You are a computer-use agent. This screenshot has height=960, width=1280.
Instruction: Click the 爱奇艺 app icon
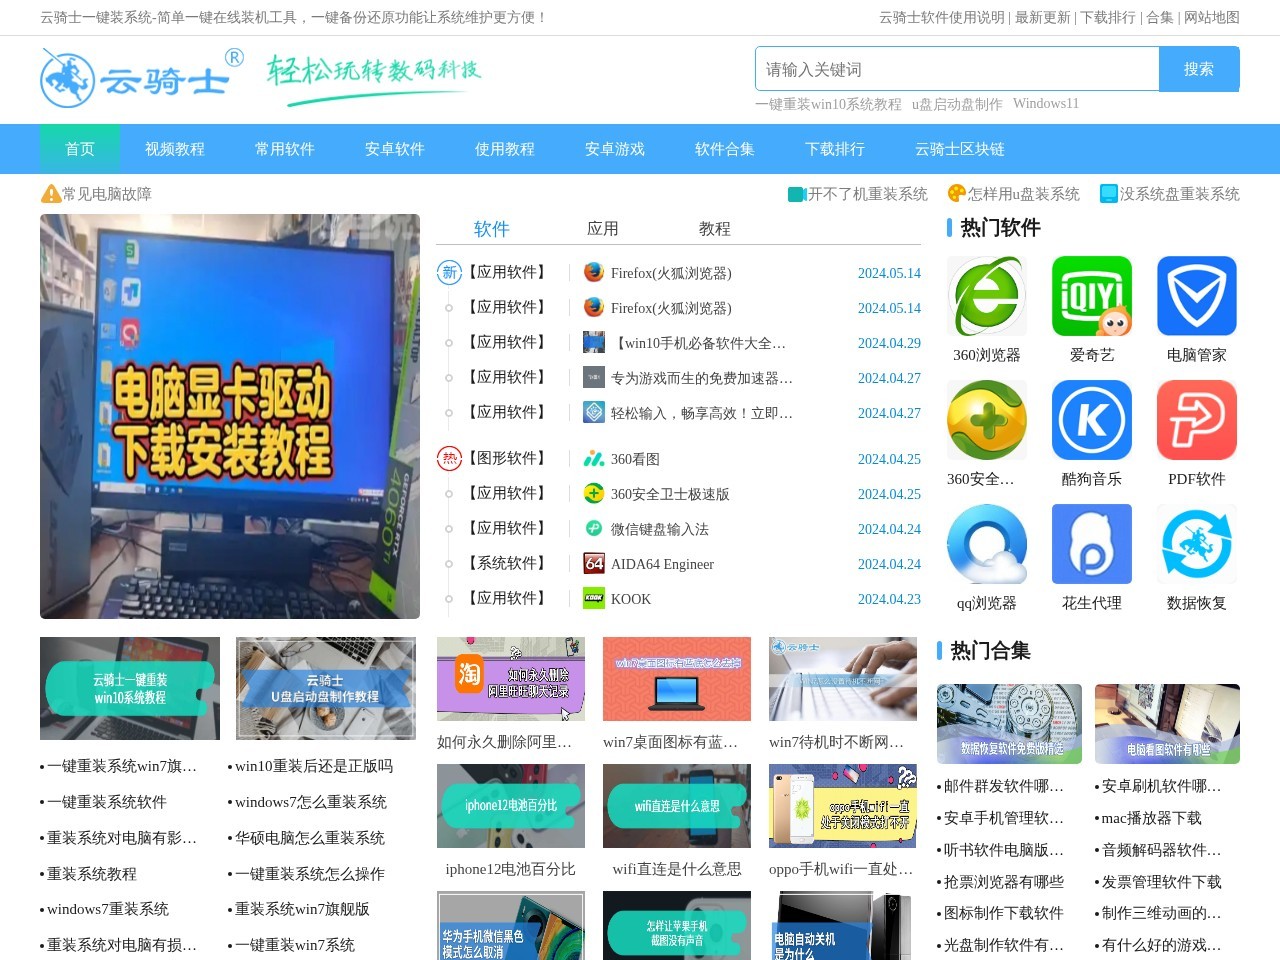tap(1091, 295)
